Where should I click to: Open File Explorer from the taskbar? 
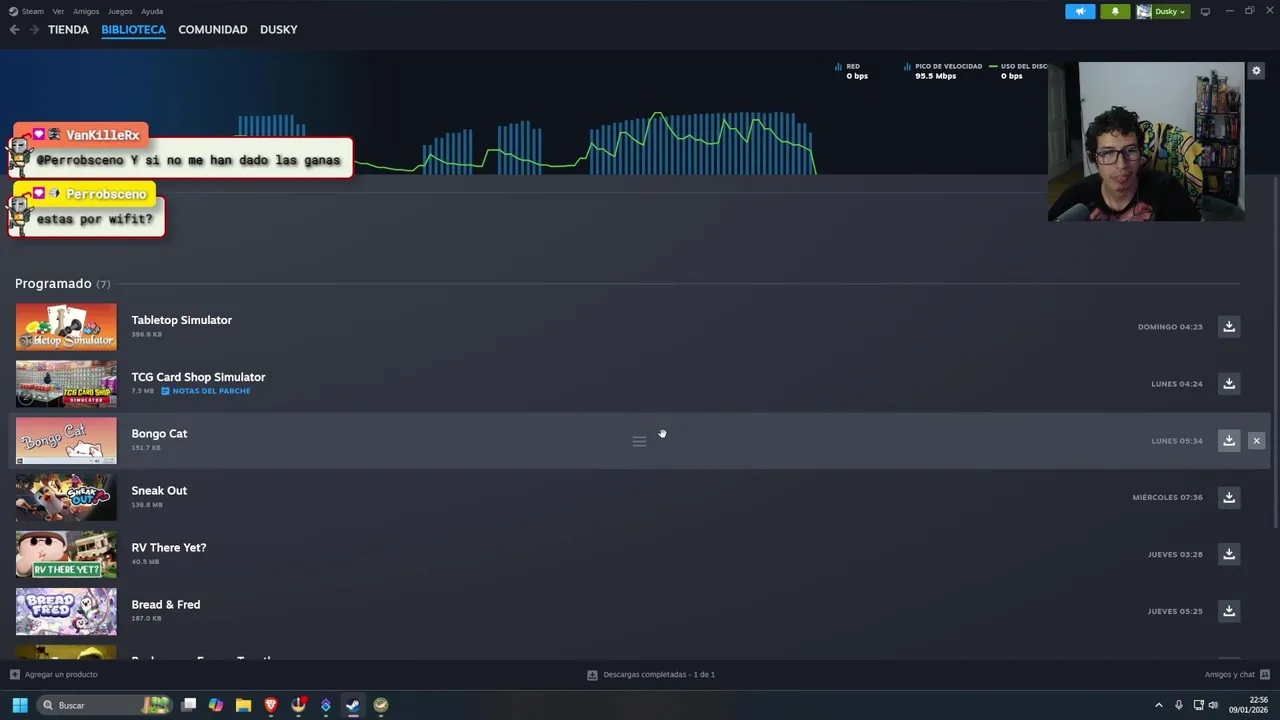243,705
